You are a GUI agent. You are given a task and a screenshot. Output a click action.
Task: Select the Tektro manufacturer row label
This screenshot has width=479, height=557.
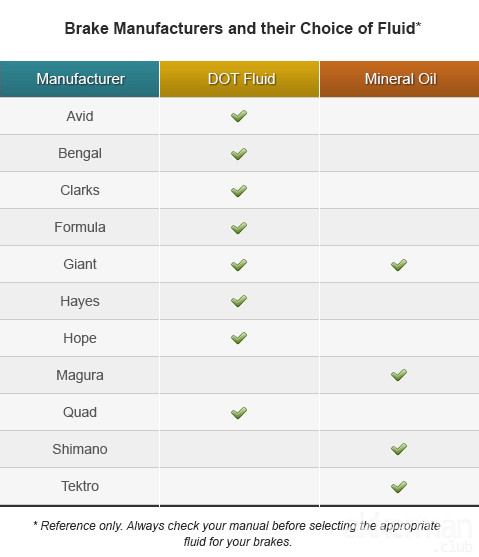click(x=80, y=486)
